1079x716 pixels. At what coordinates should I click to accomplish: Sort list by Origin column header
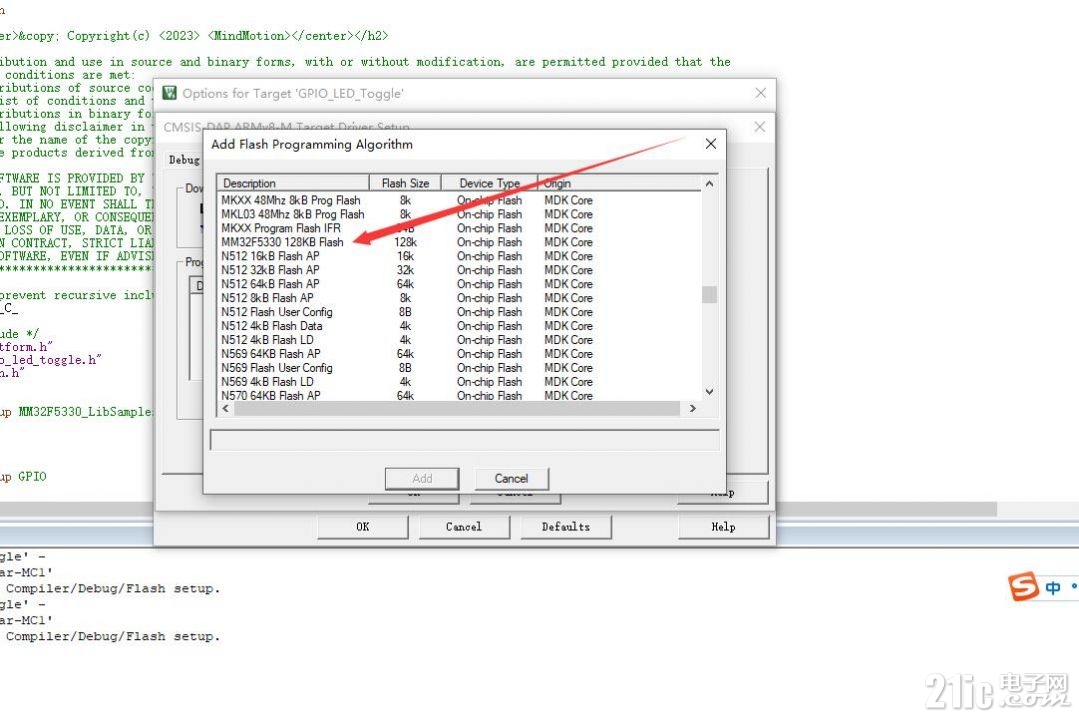click(x=619, y=183)
